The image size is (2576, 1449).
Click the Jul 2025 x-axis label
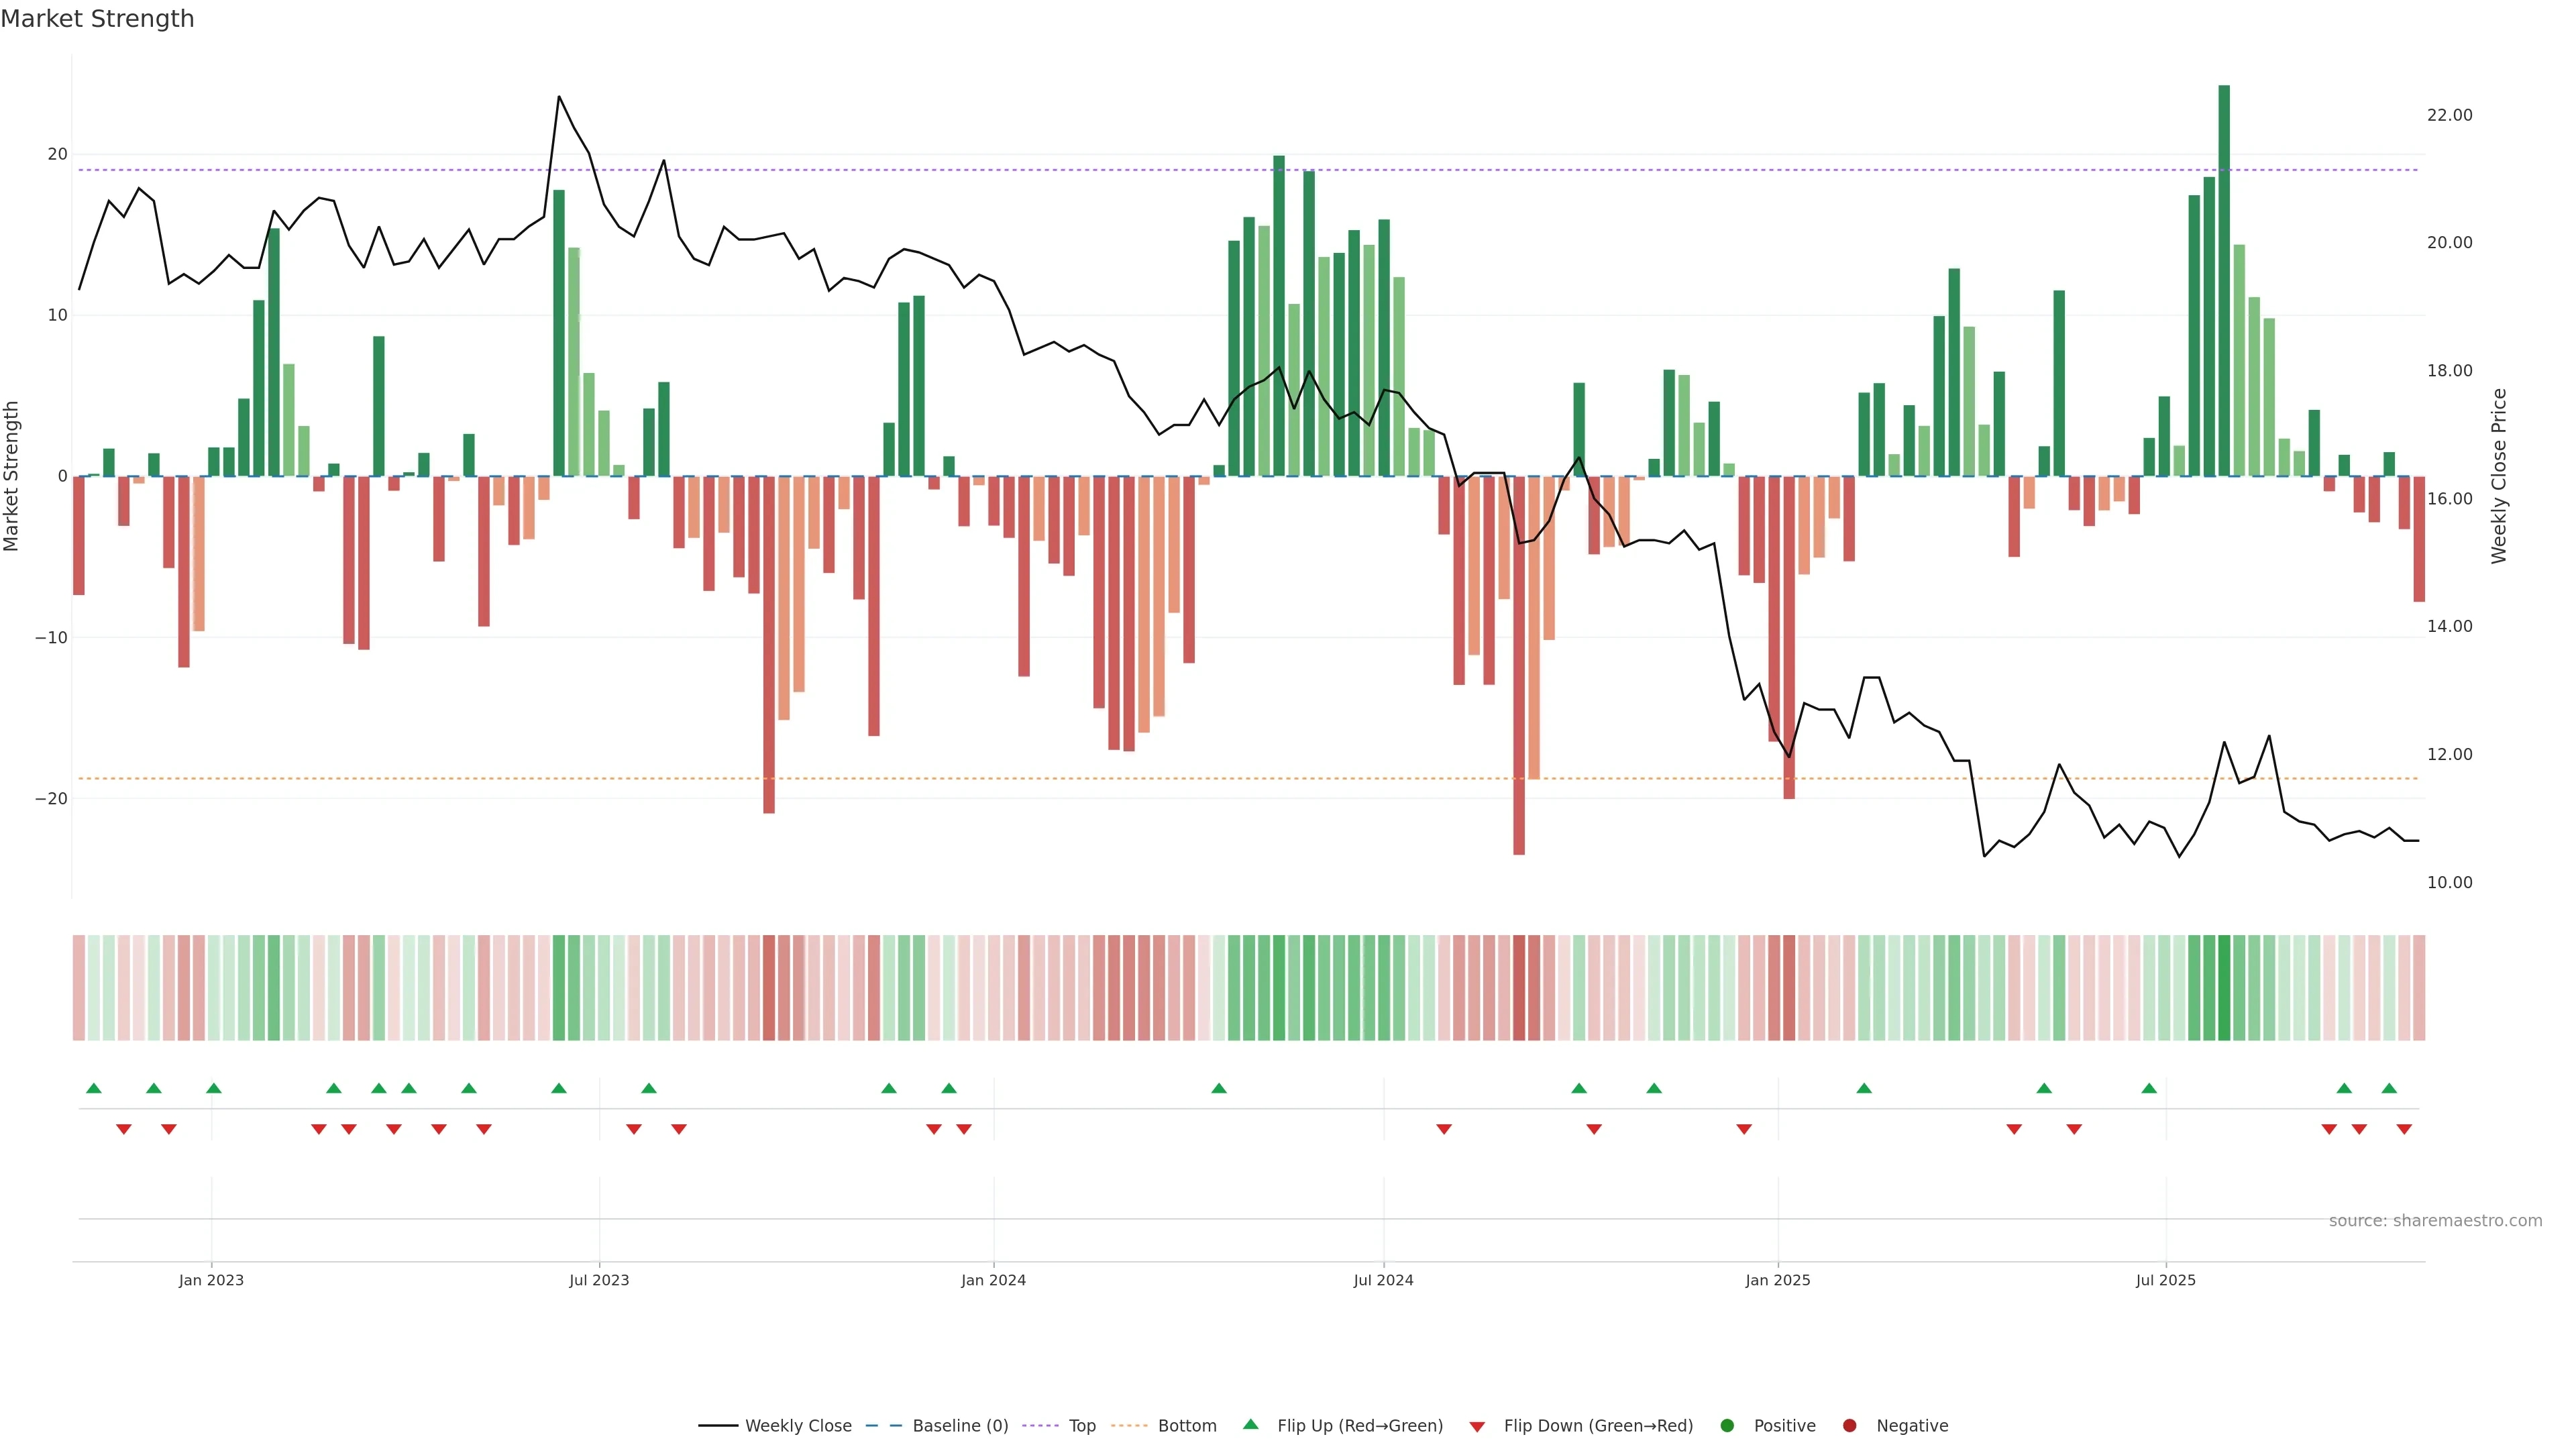click(2165, 1280)
